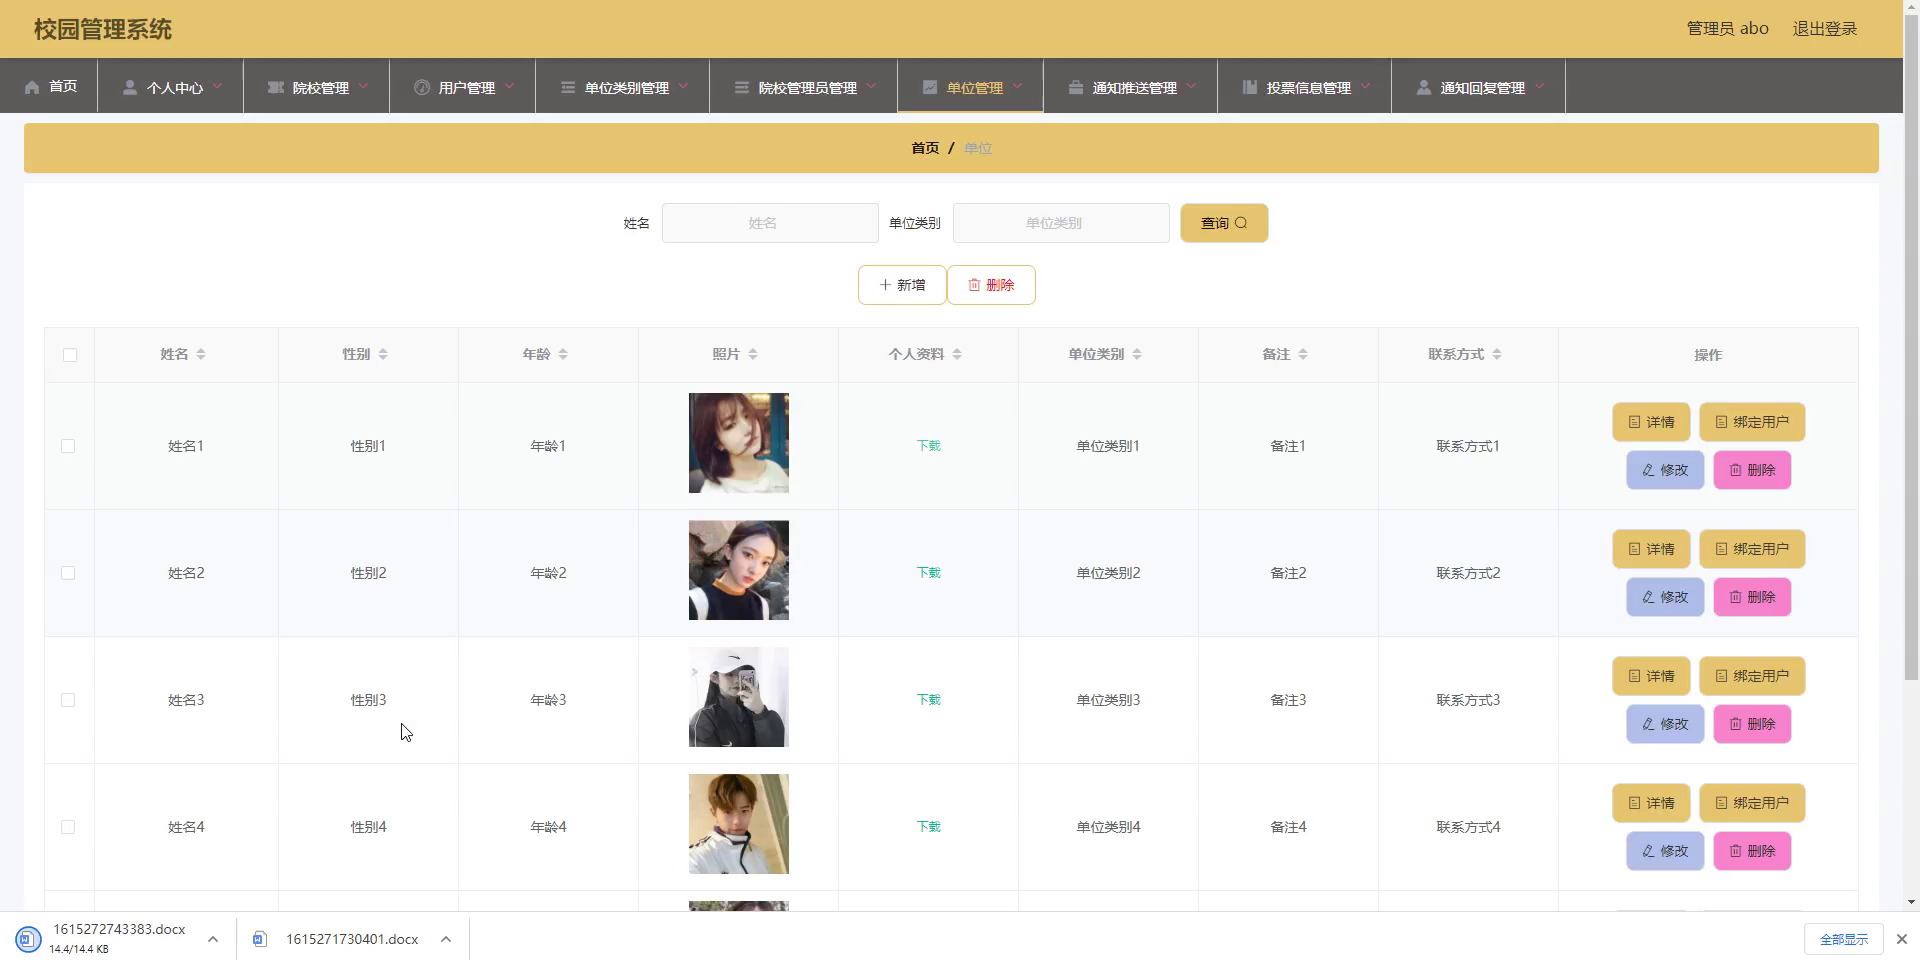This screenshot has height=960, width=1920.
Task: Open the 院校管理 menu label
Action: [x=321, y=88]
